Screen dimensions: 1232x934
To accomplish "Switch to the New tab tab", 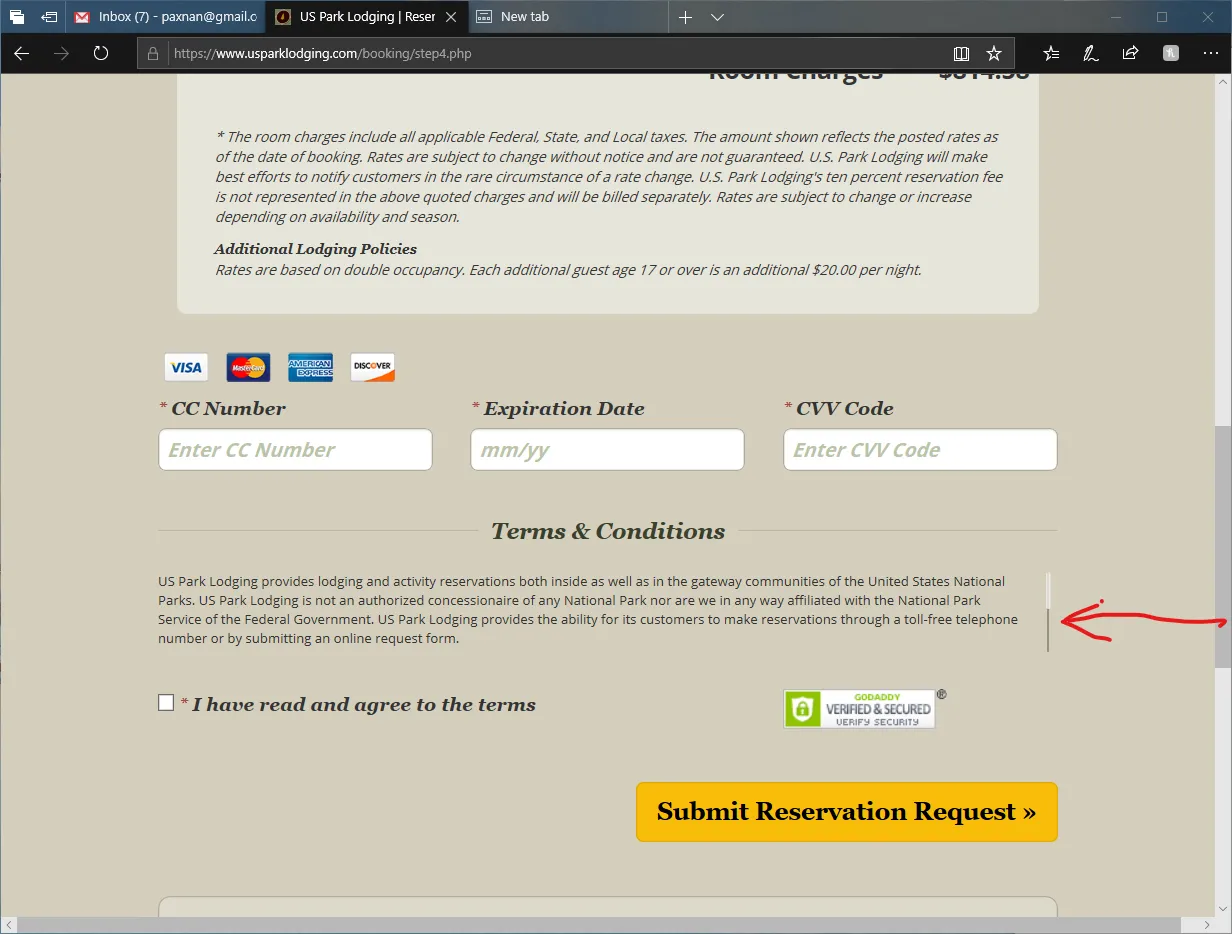I will click(x=567, y=17).
